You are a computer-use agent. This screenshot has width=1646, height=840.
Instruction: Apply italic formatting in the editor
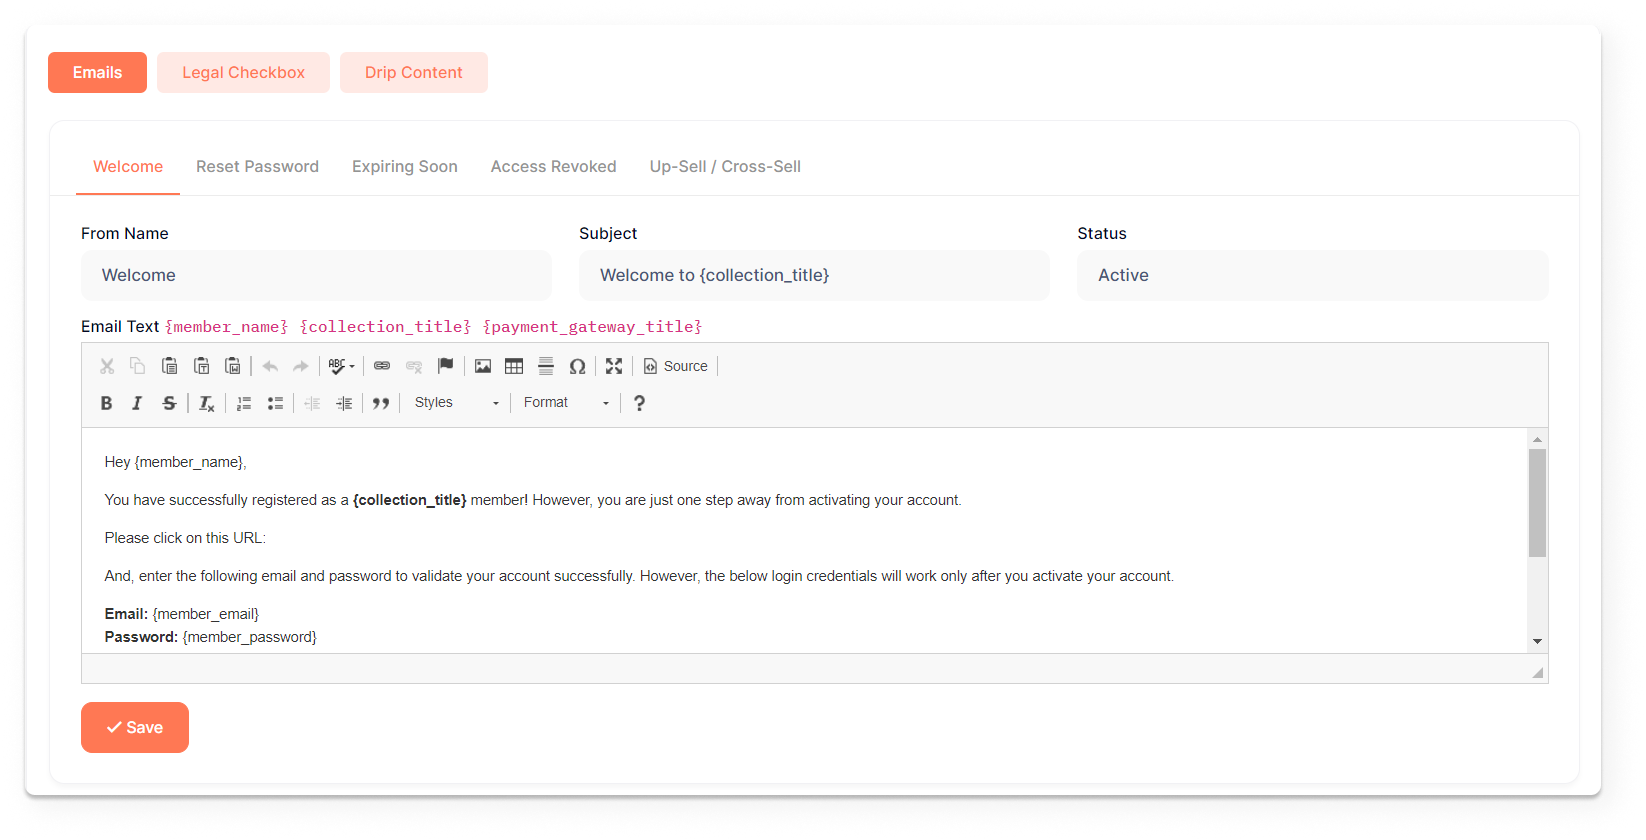[x=137, y=403]
